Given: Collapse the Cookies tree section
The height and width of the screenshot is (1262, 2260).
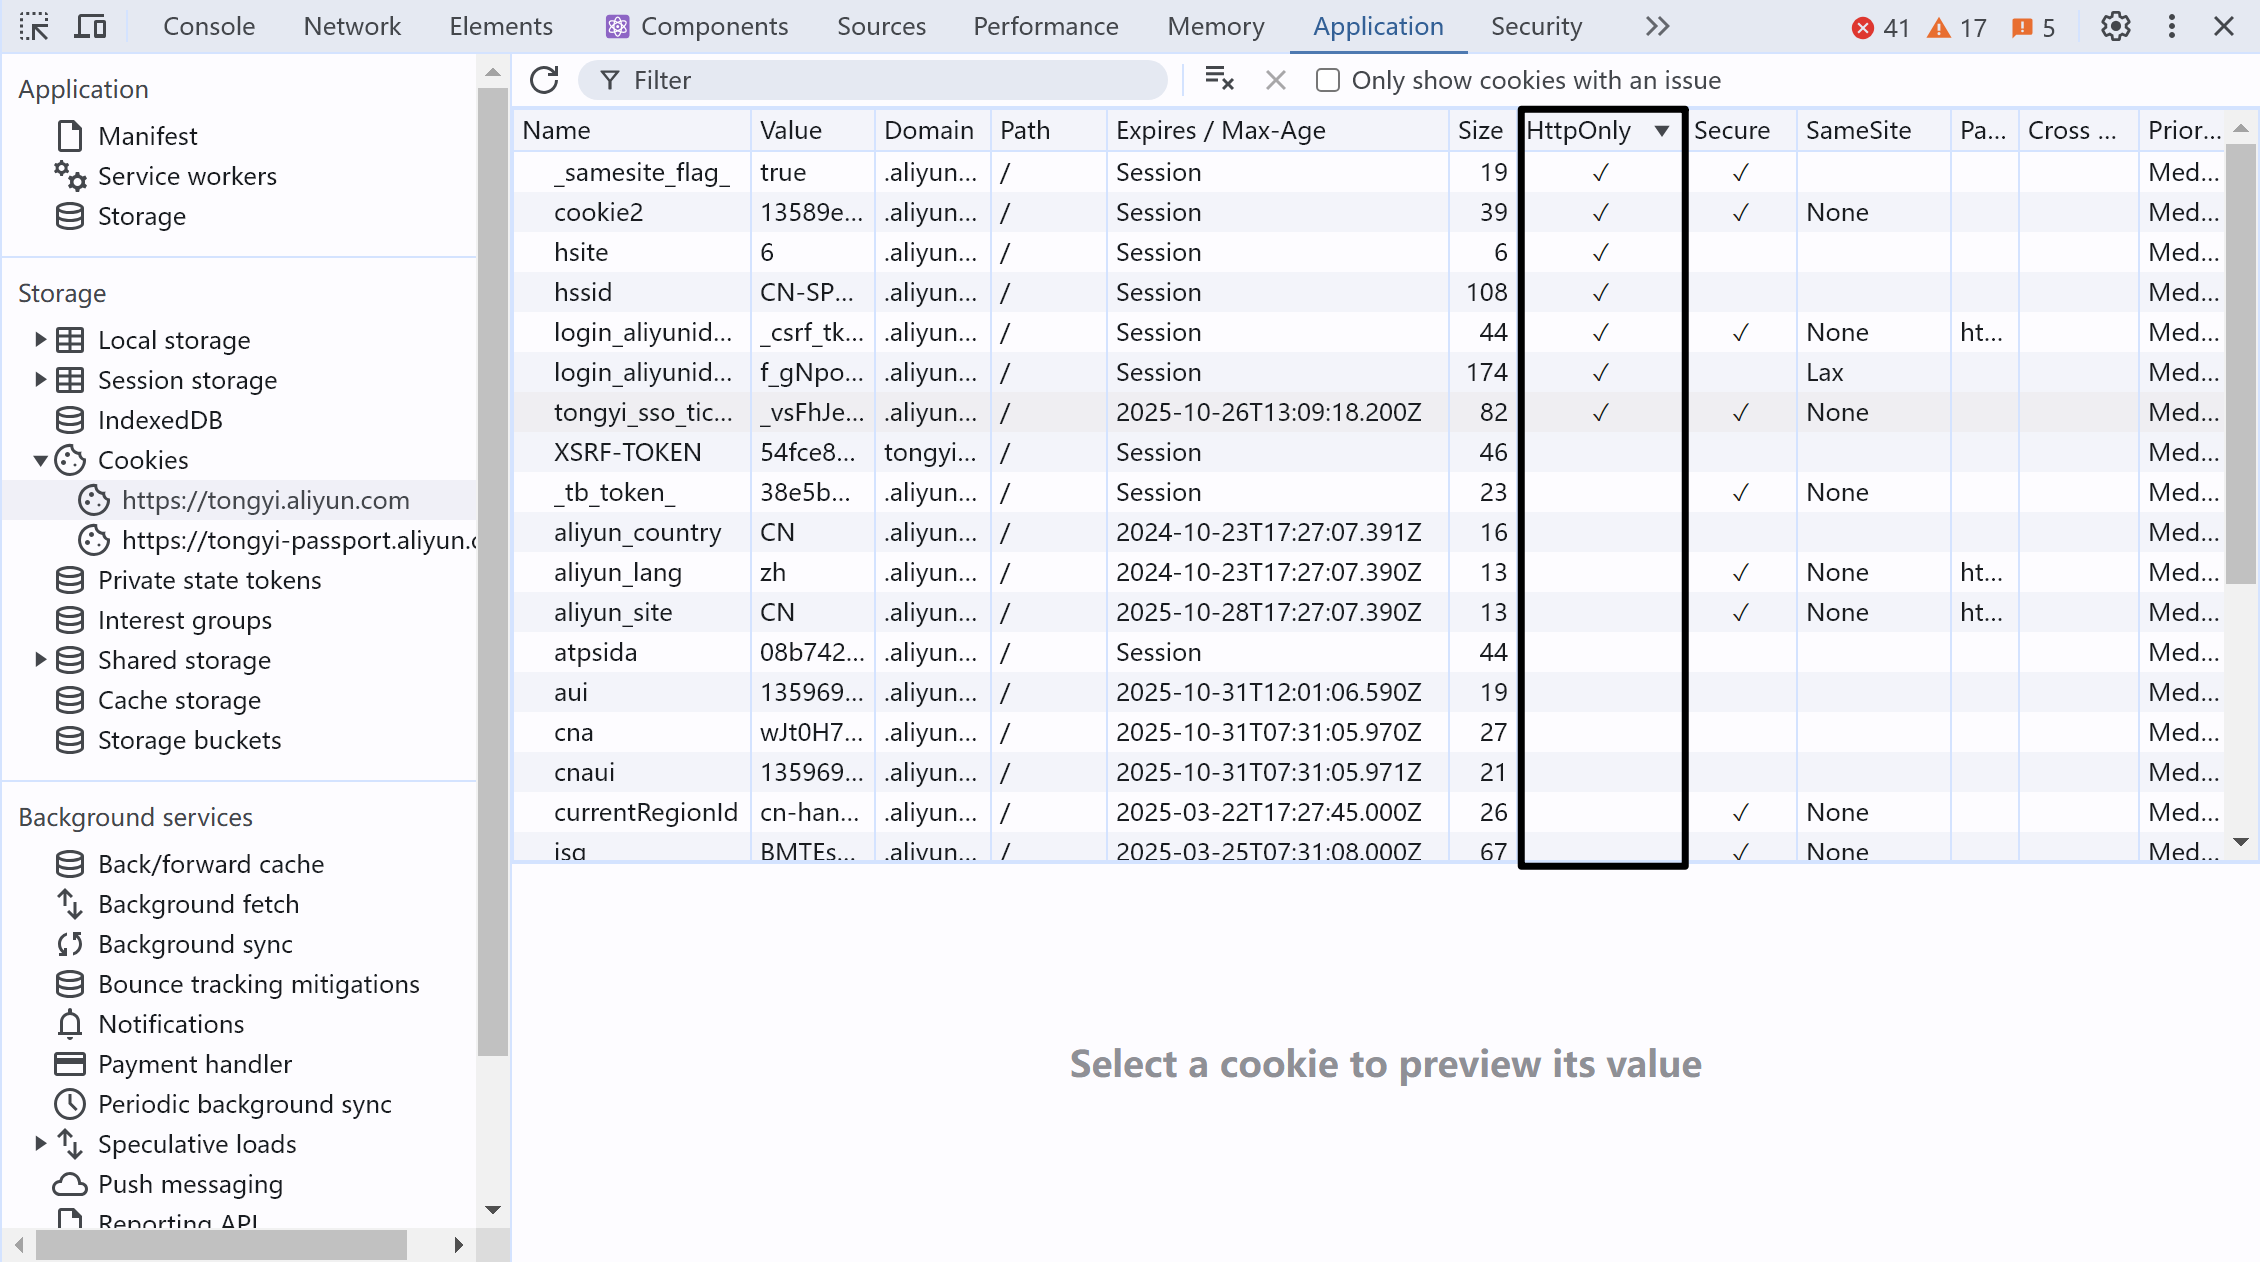Looking at the screenshot, I should (40, 460).
